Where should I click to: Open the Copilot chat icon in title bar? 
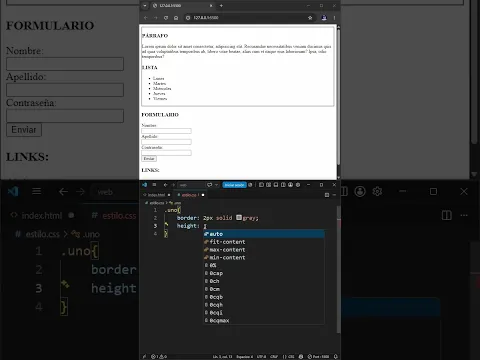point(209,185)
